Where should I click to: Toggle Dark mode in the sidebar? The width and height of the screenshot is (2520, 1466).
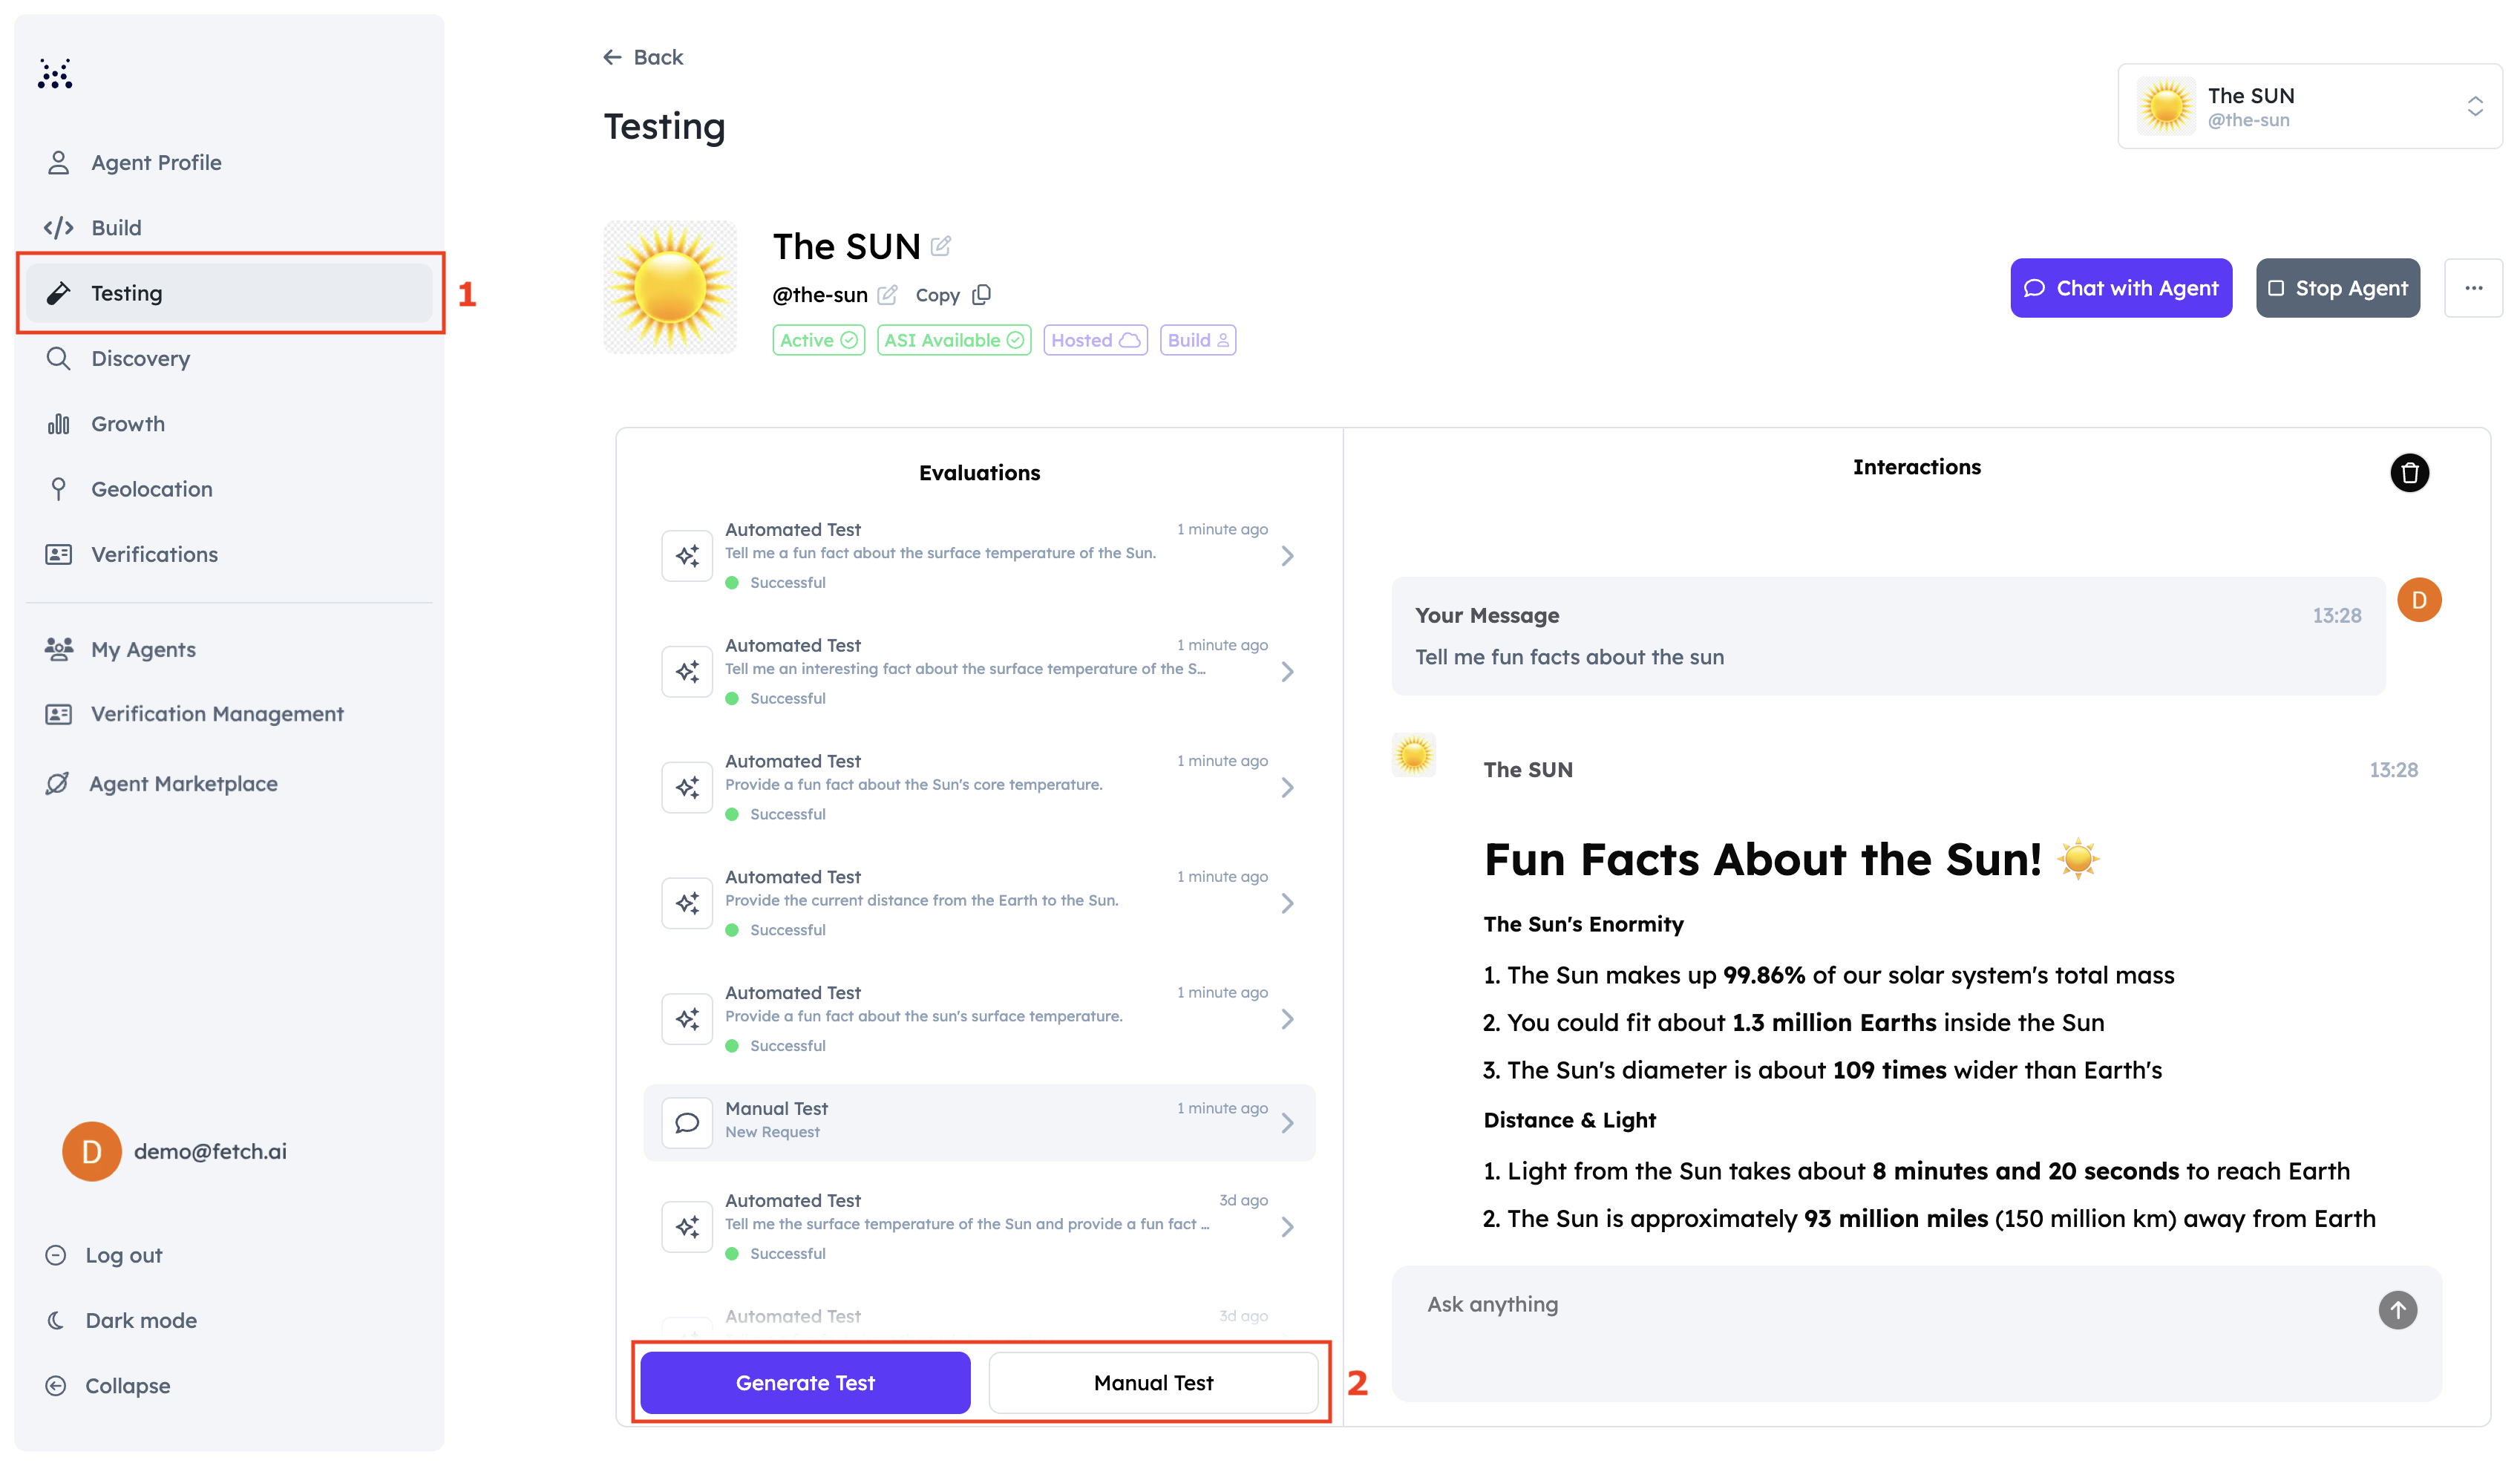(x=140, y=1320)
